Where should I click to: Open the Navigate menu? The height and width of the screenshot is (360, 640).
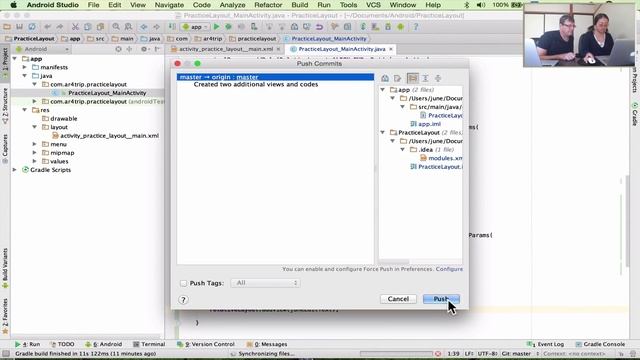pyautogui.click(x=169, y=5)
